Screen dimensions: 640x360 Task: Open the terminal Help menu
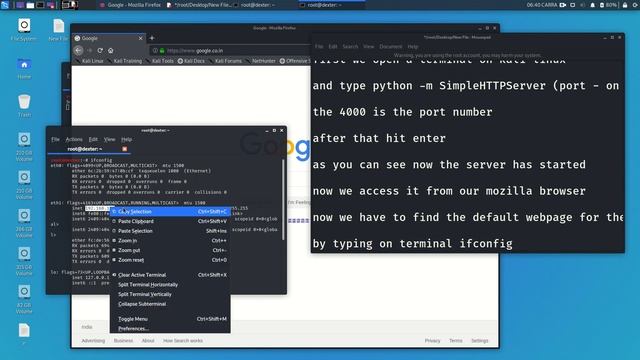click(127, 139)
